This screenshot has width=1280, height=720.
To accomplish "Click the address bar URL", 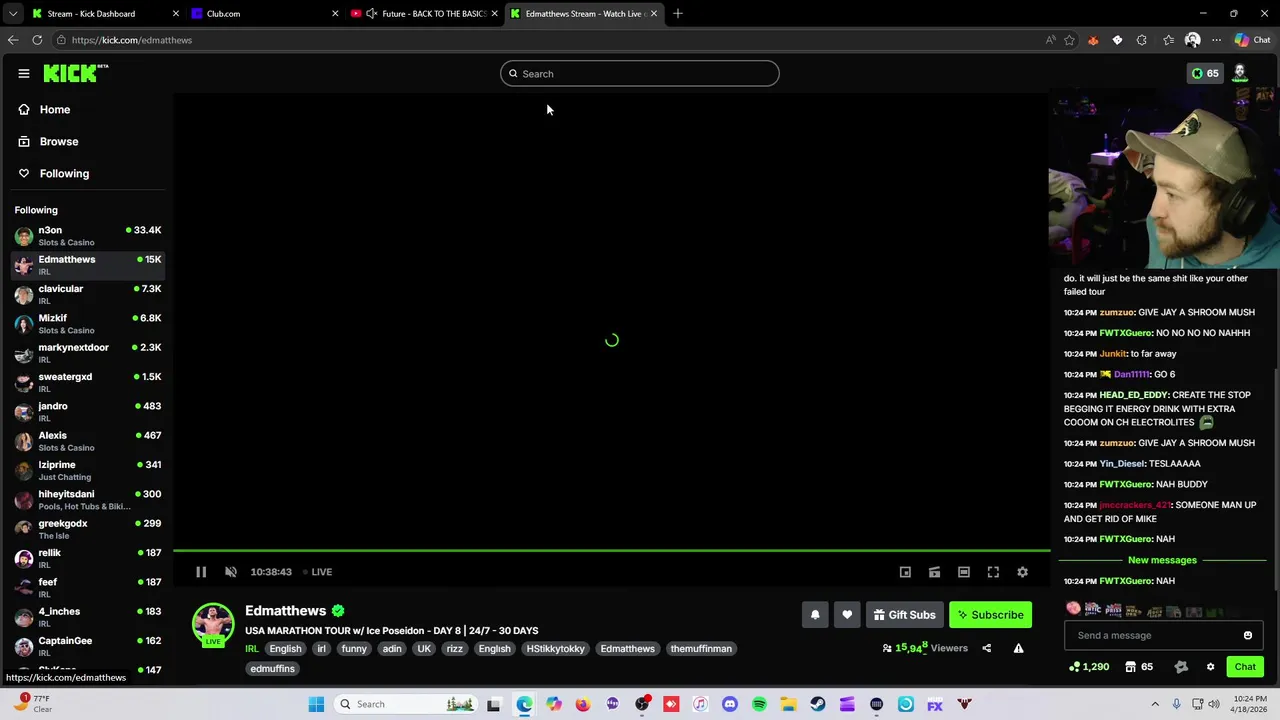I will (x=132, y=40).
